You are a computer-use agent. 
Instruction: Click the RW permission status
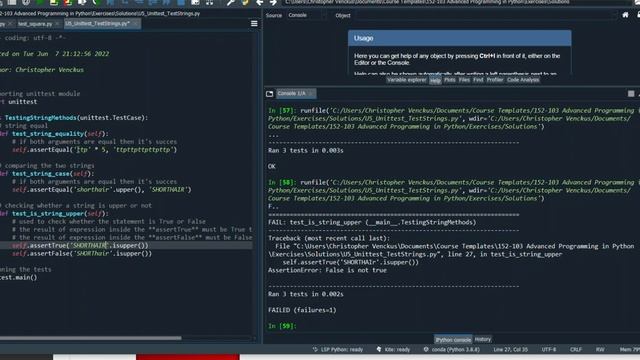600,349
